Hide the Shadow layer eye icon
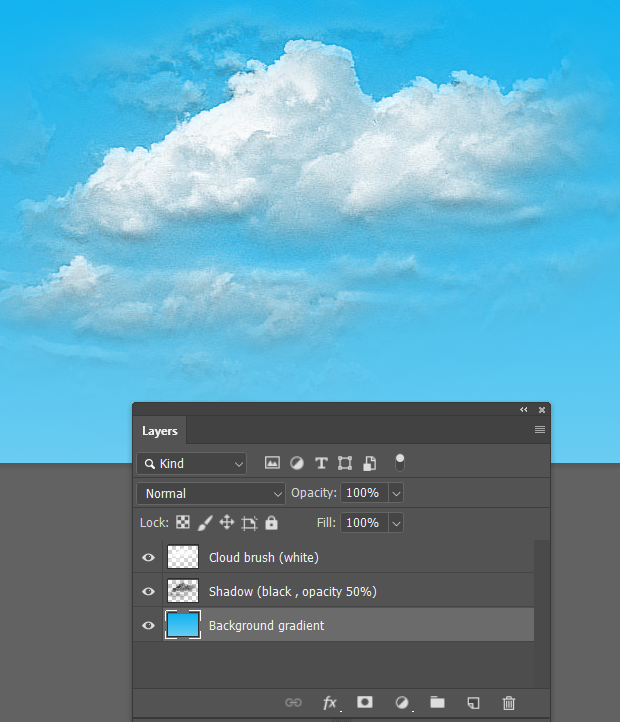 click(148, 591)
